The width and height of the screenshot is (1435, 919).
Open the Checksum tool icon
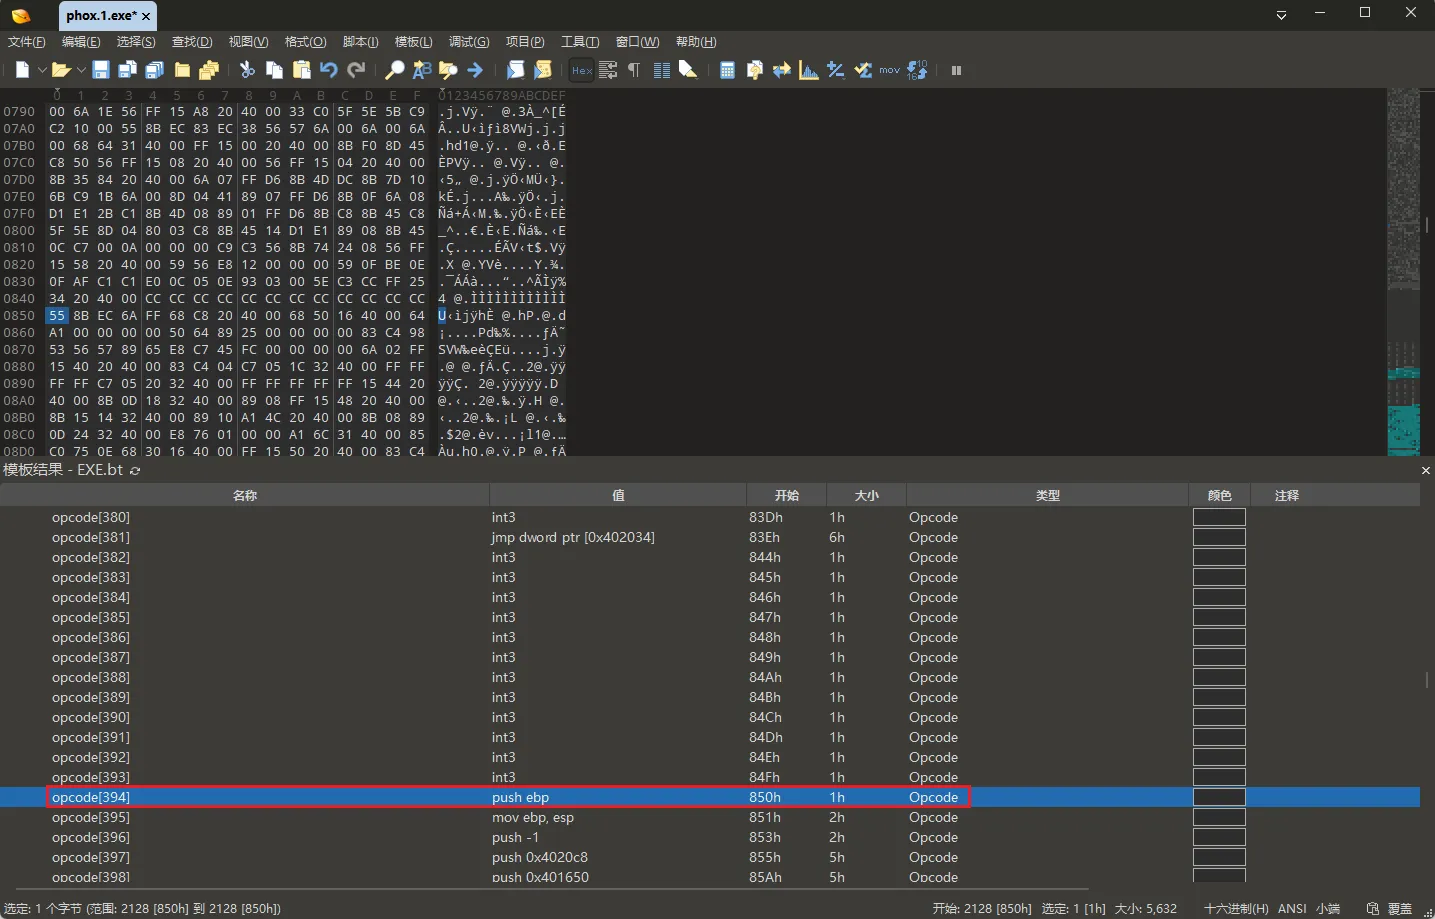pyautogui.click(x=863, y=70)
